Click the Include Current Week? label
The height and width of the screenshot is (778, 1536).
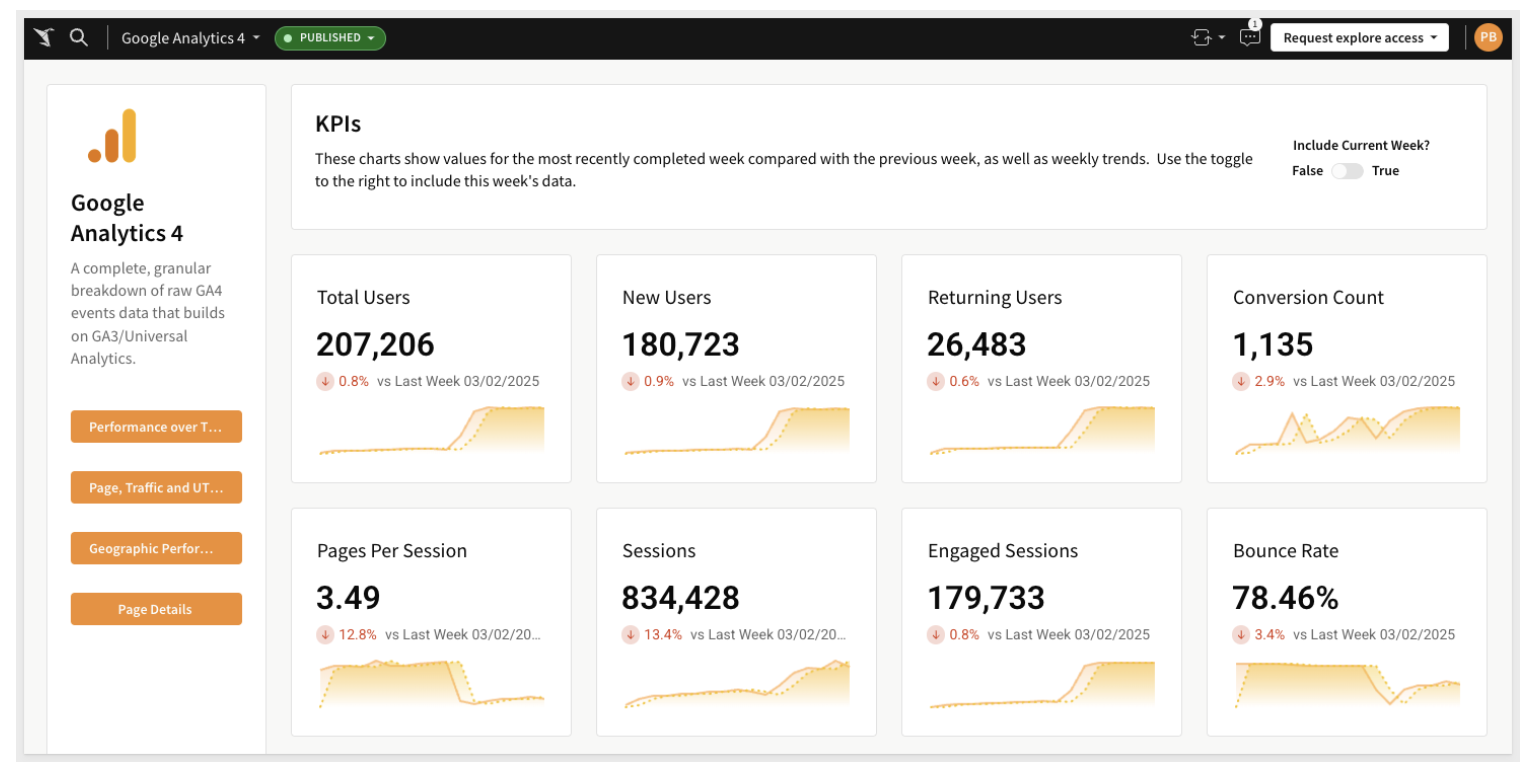tap(1361, 145)
